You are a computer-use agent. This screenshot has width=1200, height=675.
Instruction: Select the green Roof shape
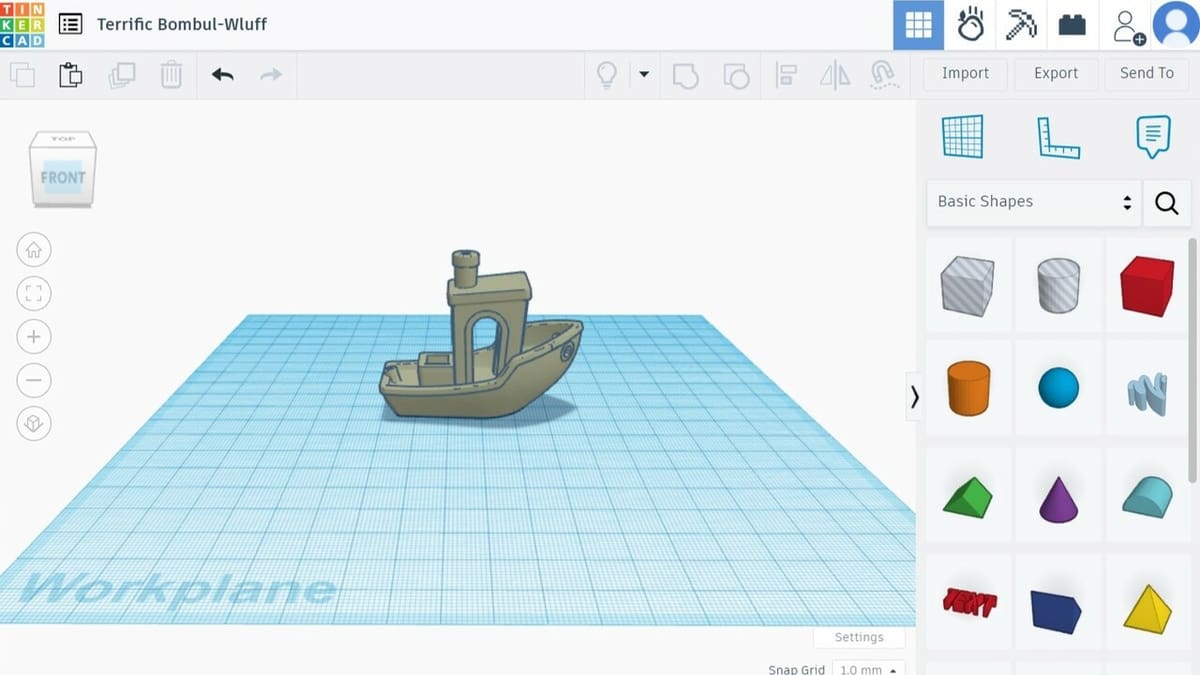[967, 497]
